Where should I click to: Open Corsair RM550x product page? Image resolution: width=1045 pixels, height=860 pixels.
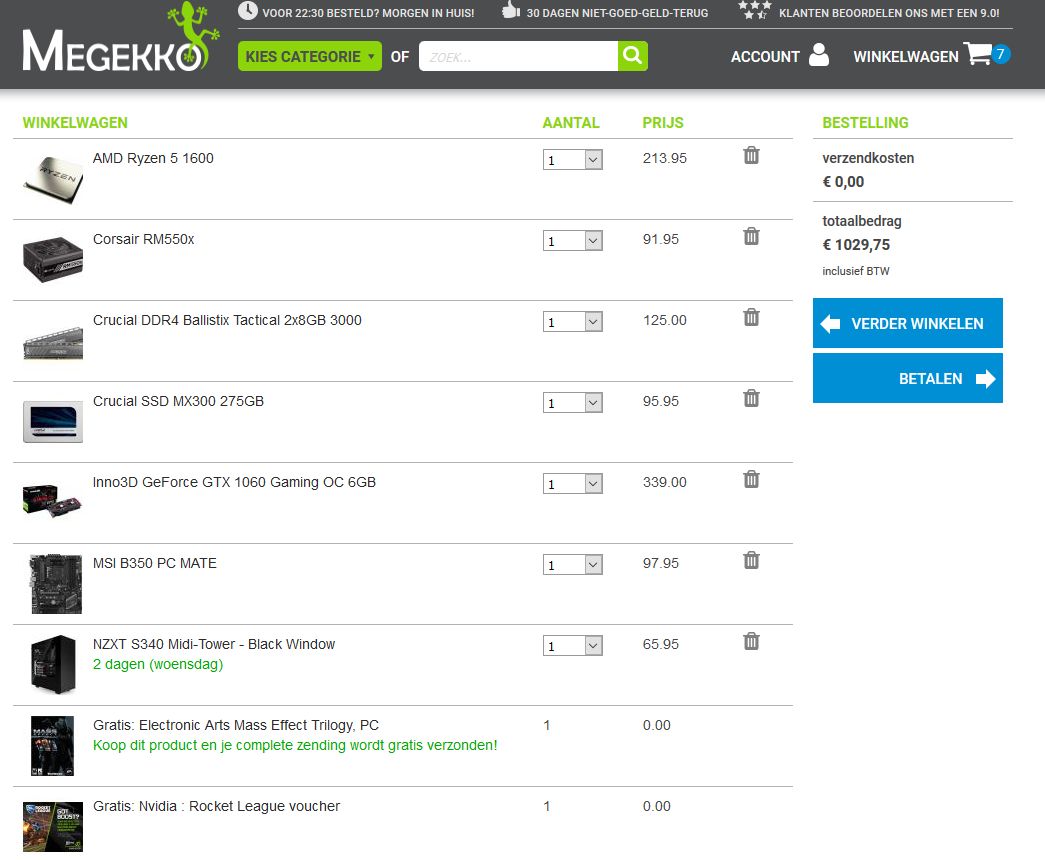[x=143, y=239]
